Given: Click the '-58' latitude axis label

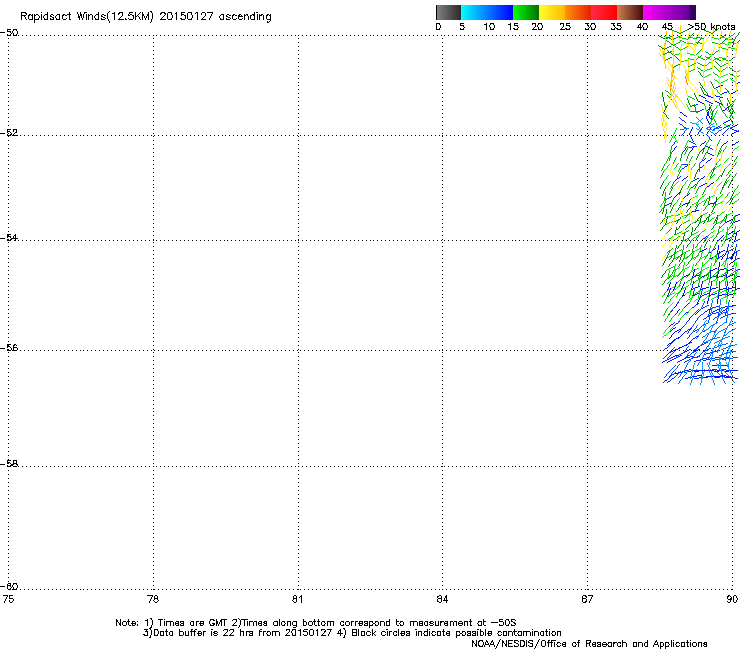Looking at the screenshot, I should click(9, 464).
